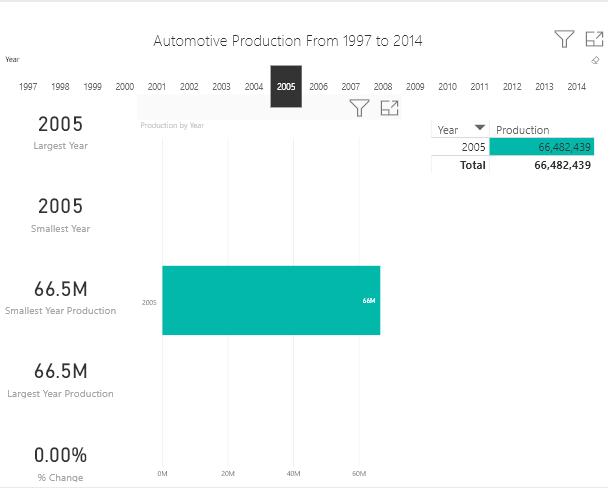Select year 1997 in the slicer
614x488 pixels.
[28, 87]
